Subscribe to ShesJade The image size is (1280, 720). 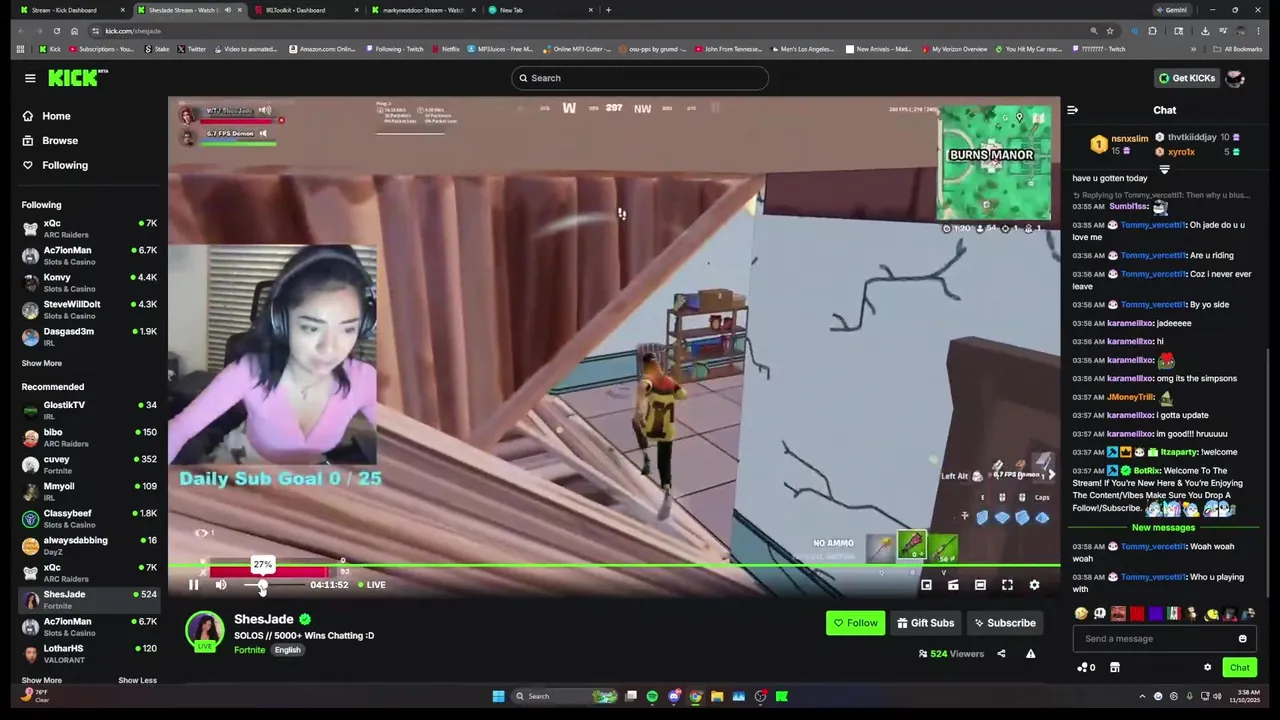tap(1005, 623)
